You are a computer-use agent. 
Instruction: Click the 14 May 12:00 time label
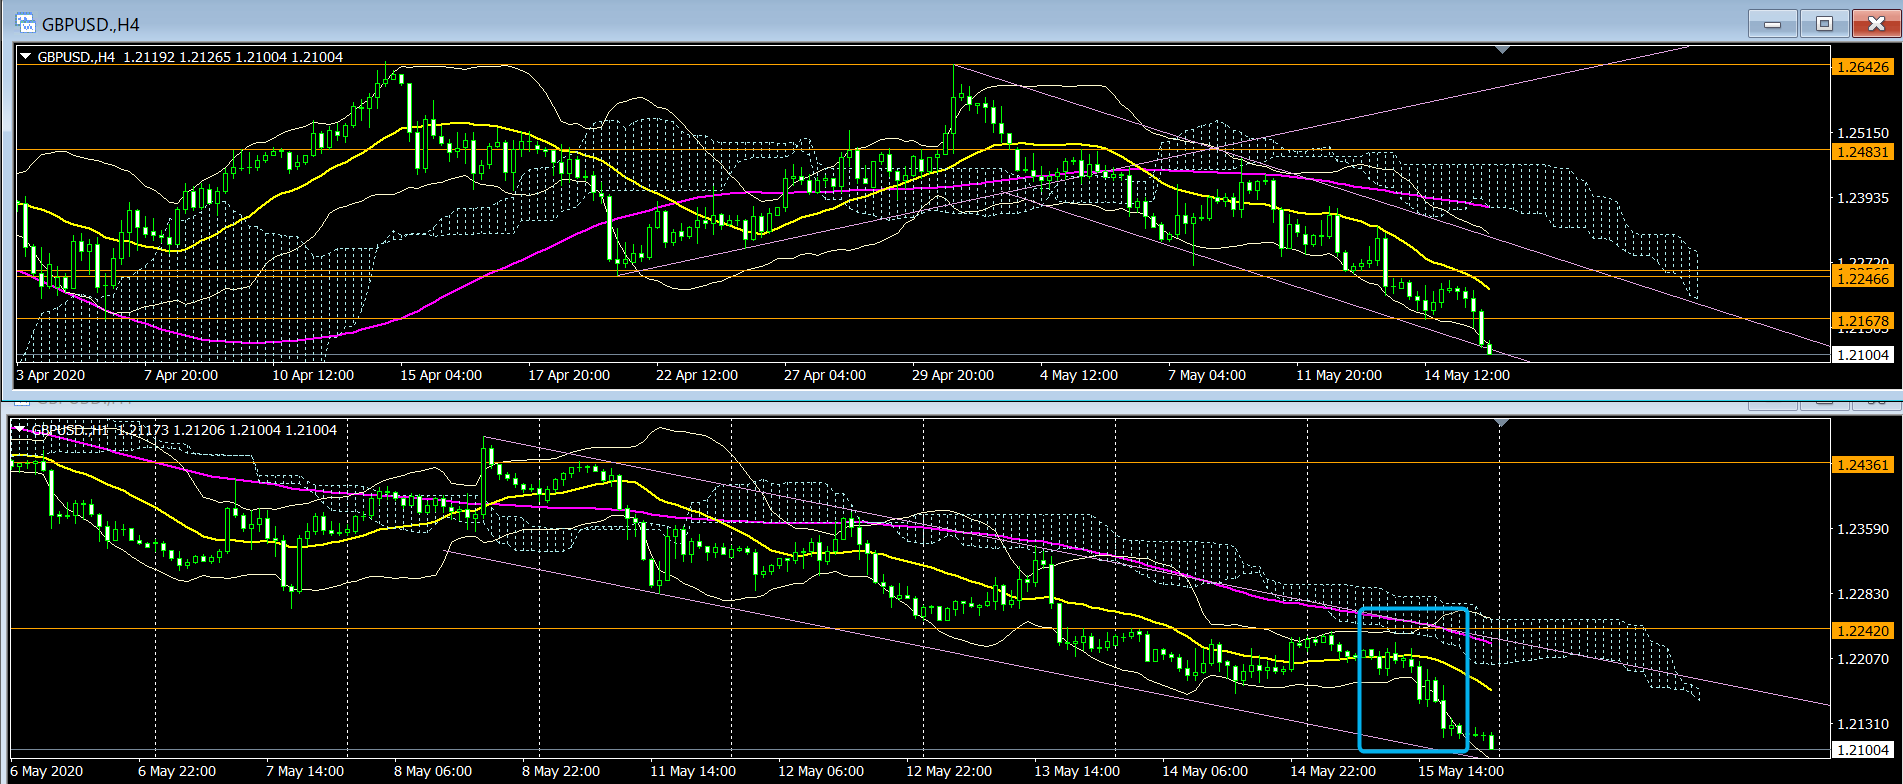(1467, 375)
